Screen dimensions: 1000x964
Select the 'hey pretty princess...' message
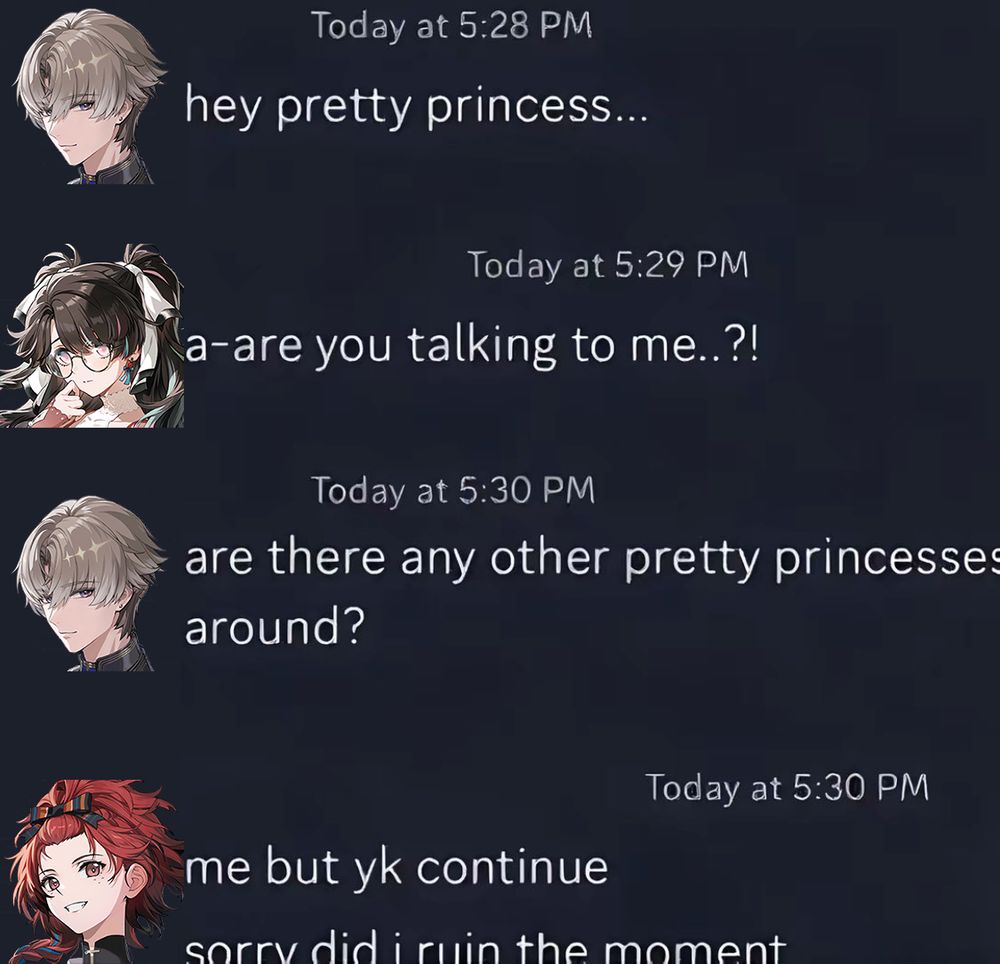tap(416, 106)
